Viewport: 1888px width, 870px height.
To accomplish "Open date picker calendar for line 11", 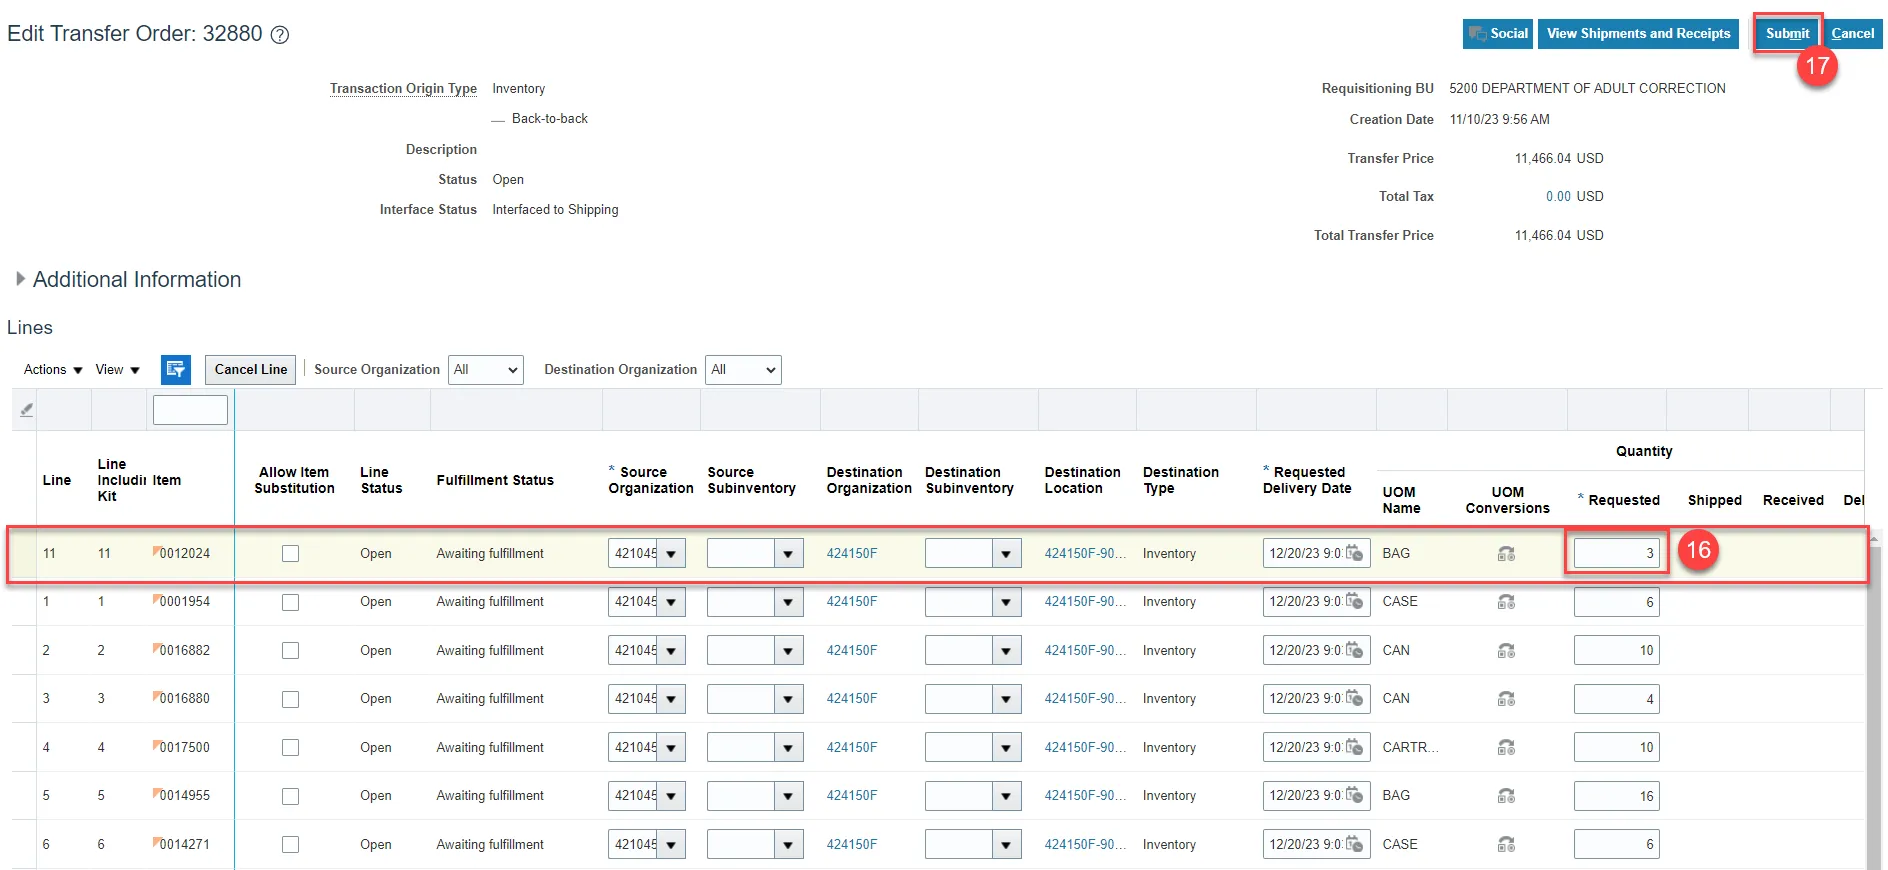I will pyautogui.click(x=1354, y=553).
